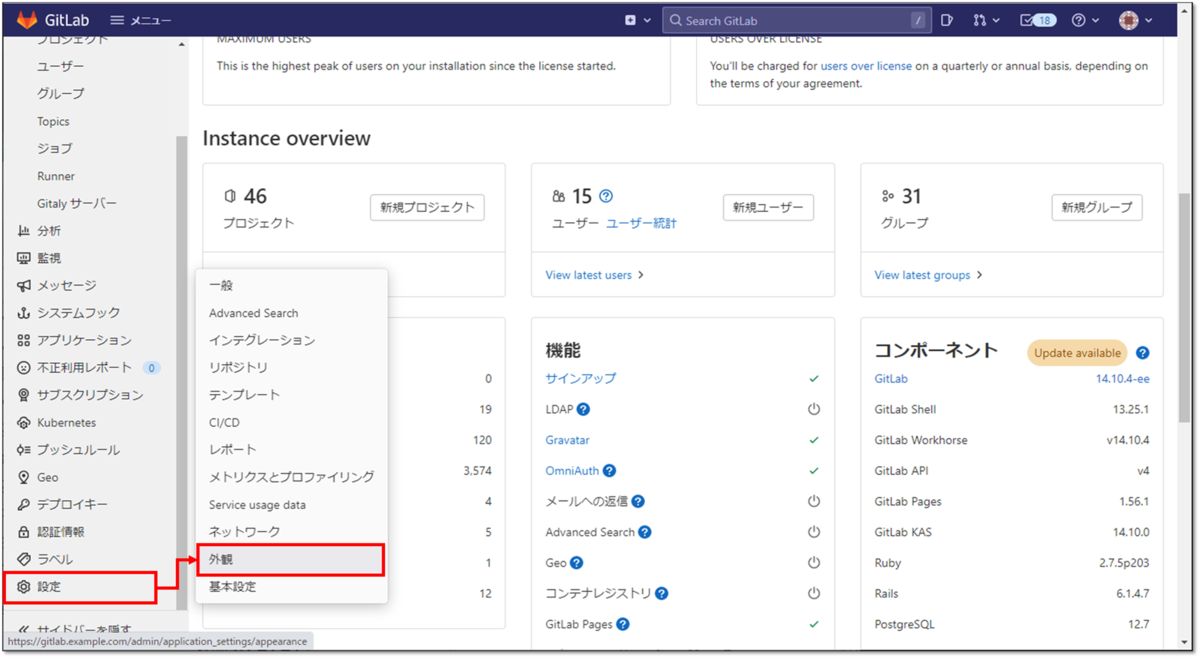Screen dimensions: 1200x658
Task: Click the Geo location icon
Action: coord(24,477)
